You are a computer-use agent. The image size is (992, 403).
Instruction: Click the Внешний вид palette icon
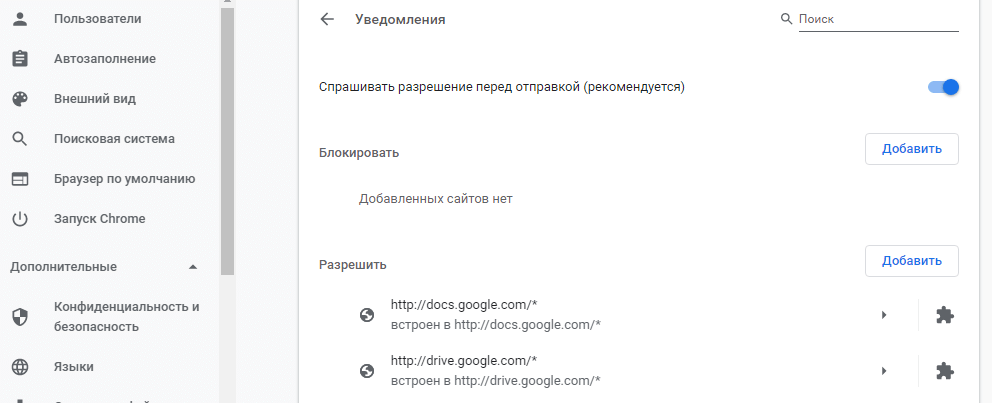[x=20, y=99]
